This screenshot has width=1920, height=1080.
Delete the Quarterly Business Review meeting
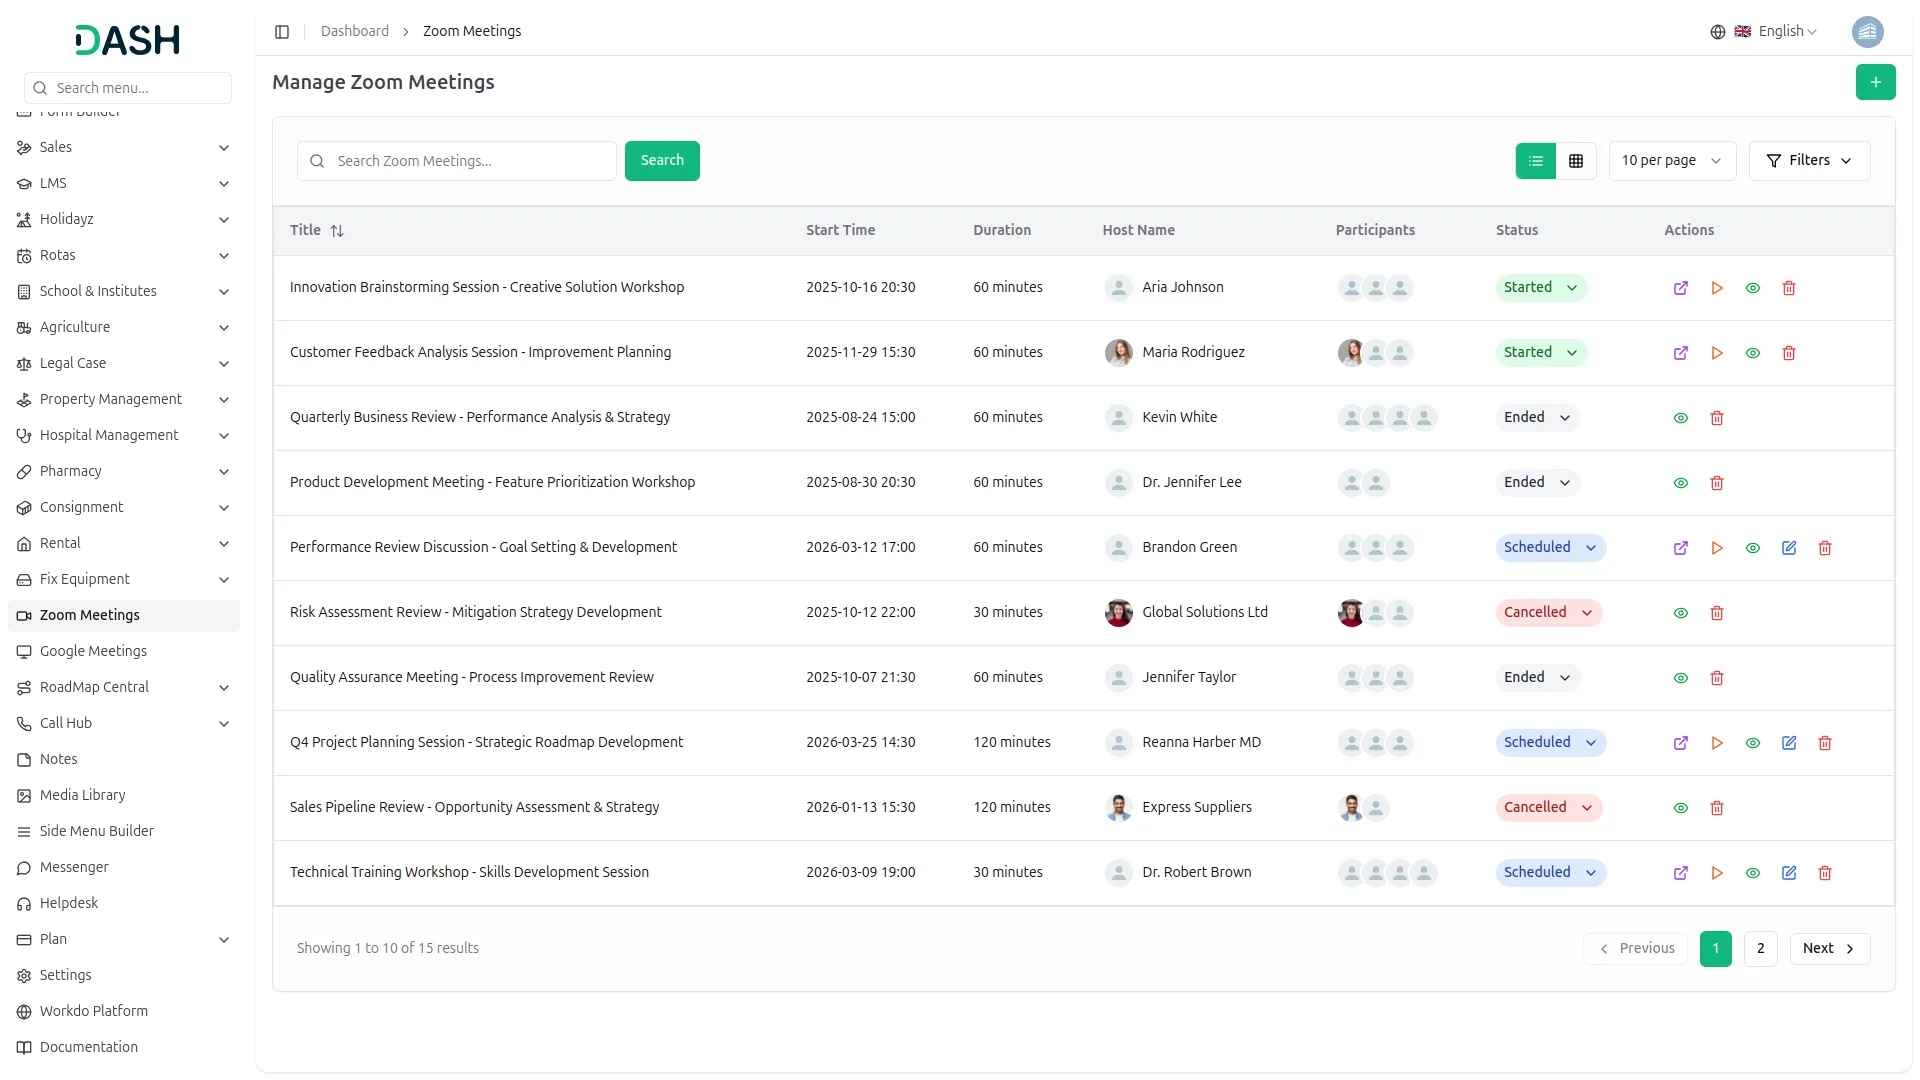tap(1716, 418)
